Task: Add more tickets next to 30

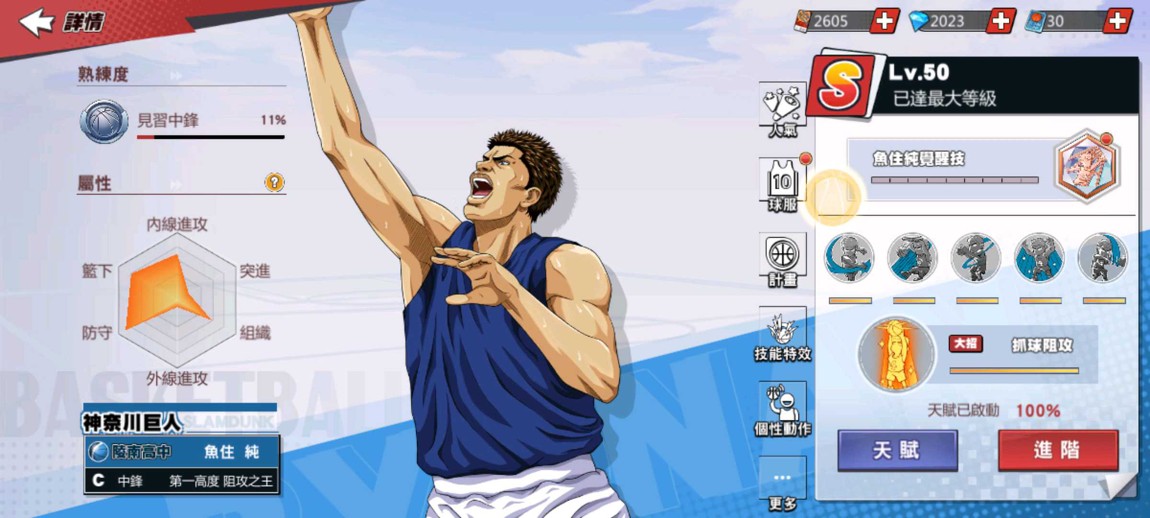Action: coord(1118,21)
